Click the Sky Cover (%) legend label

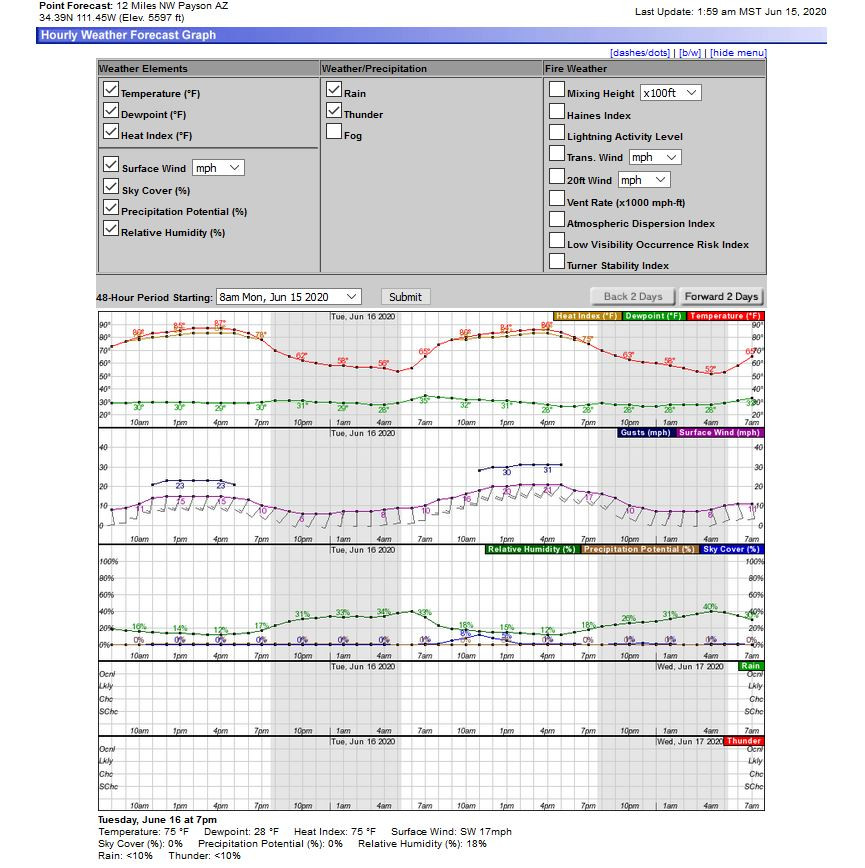[731, 550]
